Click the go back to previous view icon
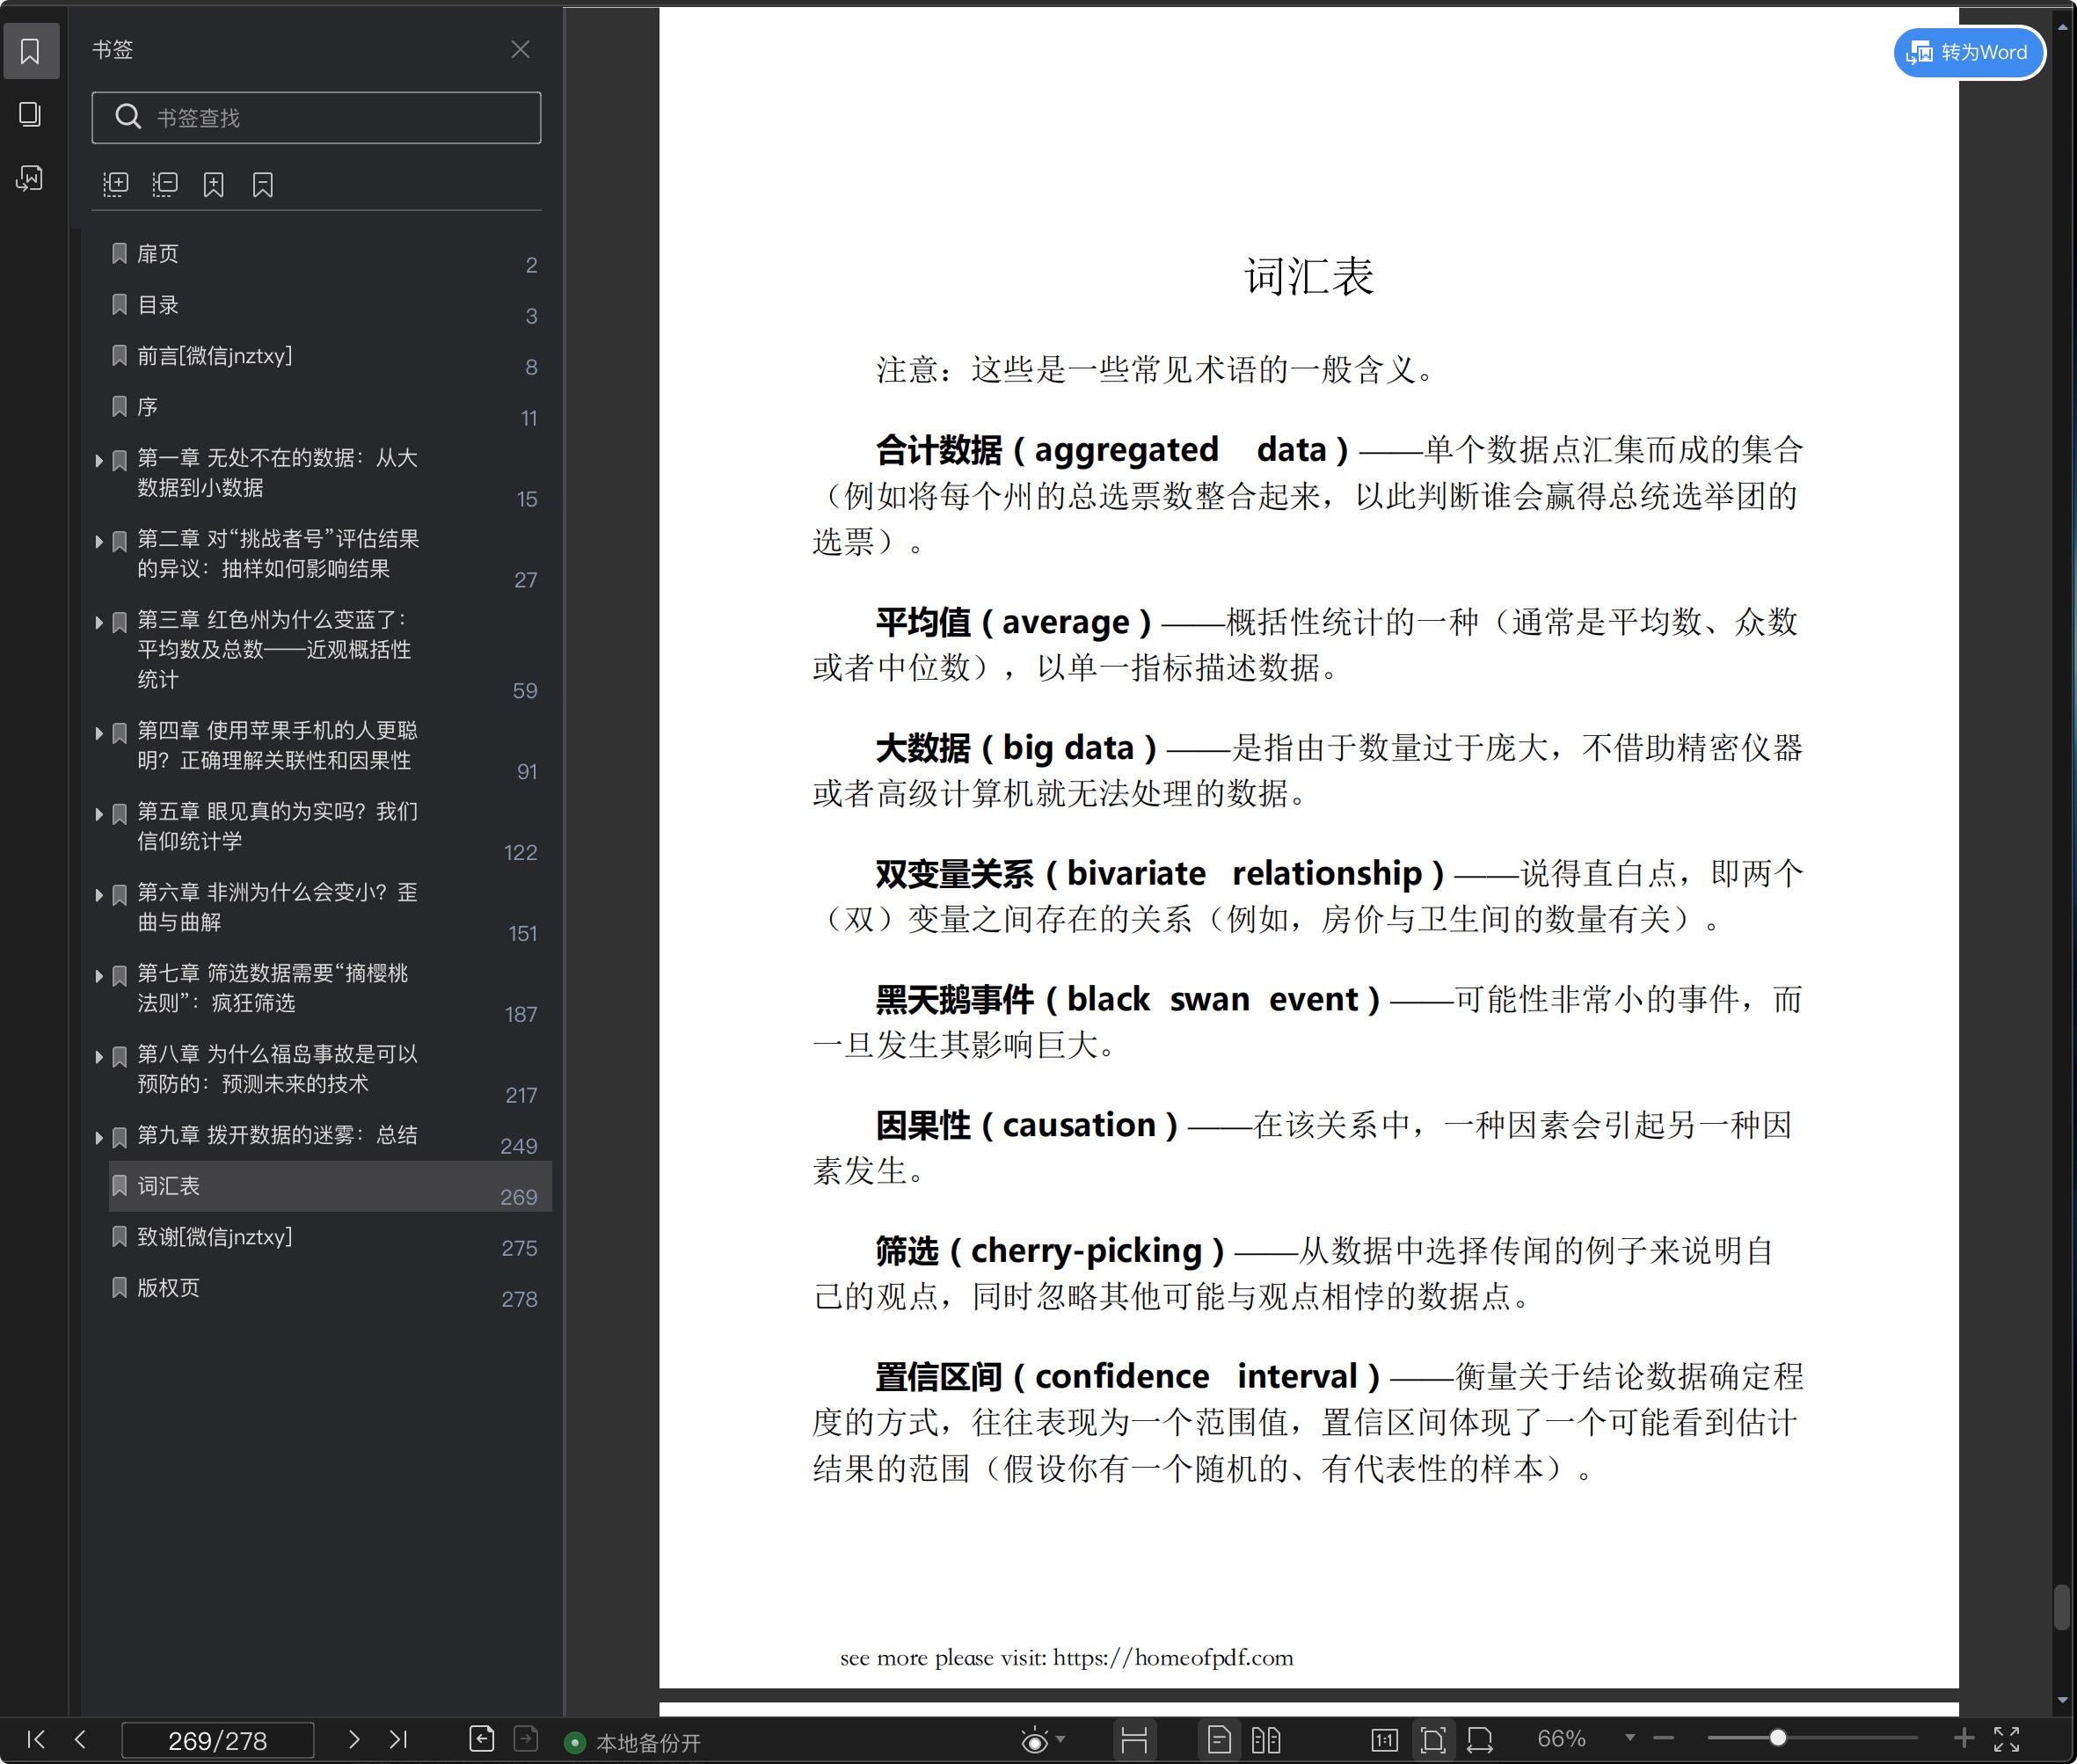This screenshot has width=2077, height=1764. tap(482, 1739)
